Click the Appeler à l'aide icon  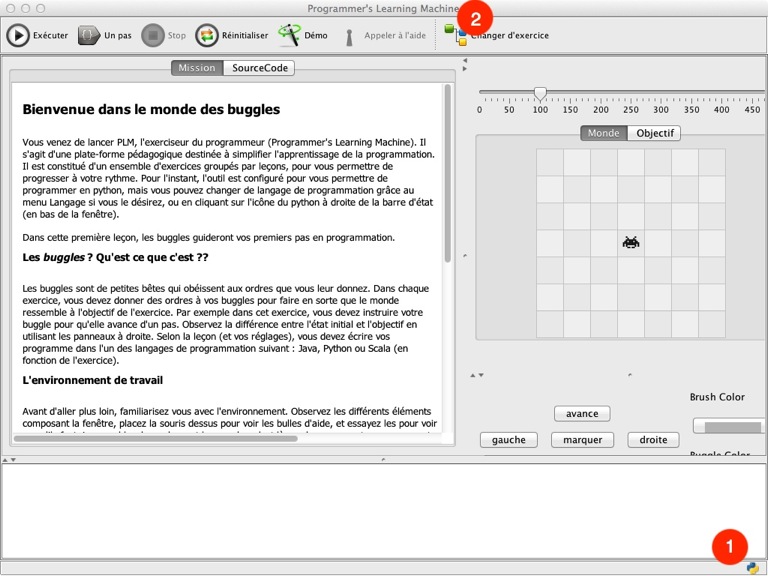(349, 37)
